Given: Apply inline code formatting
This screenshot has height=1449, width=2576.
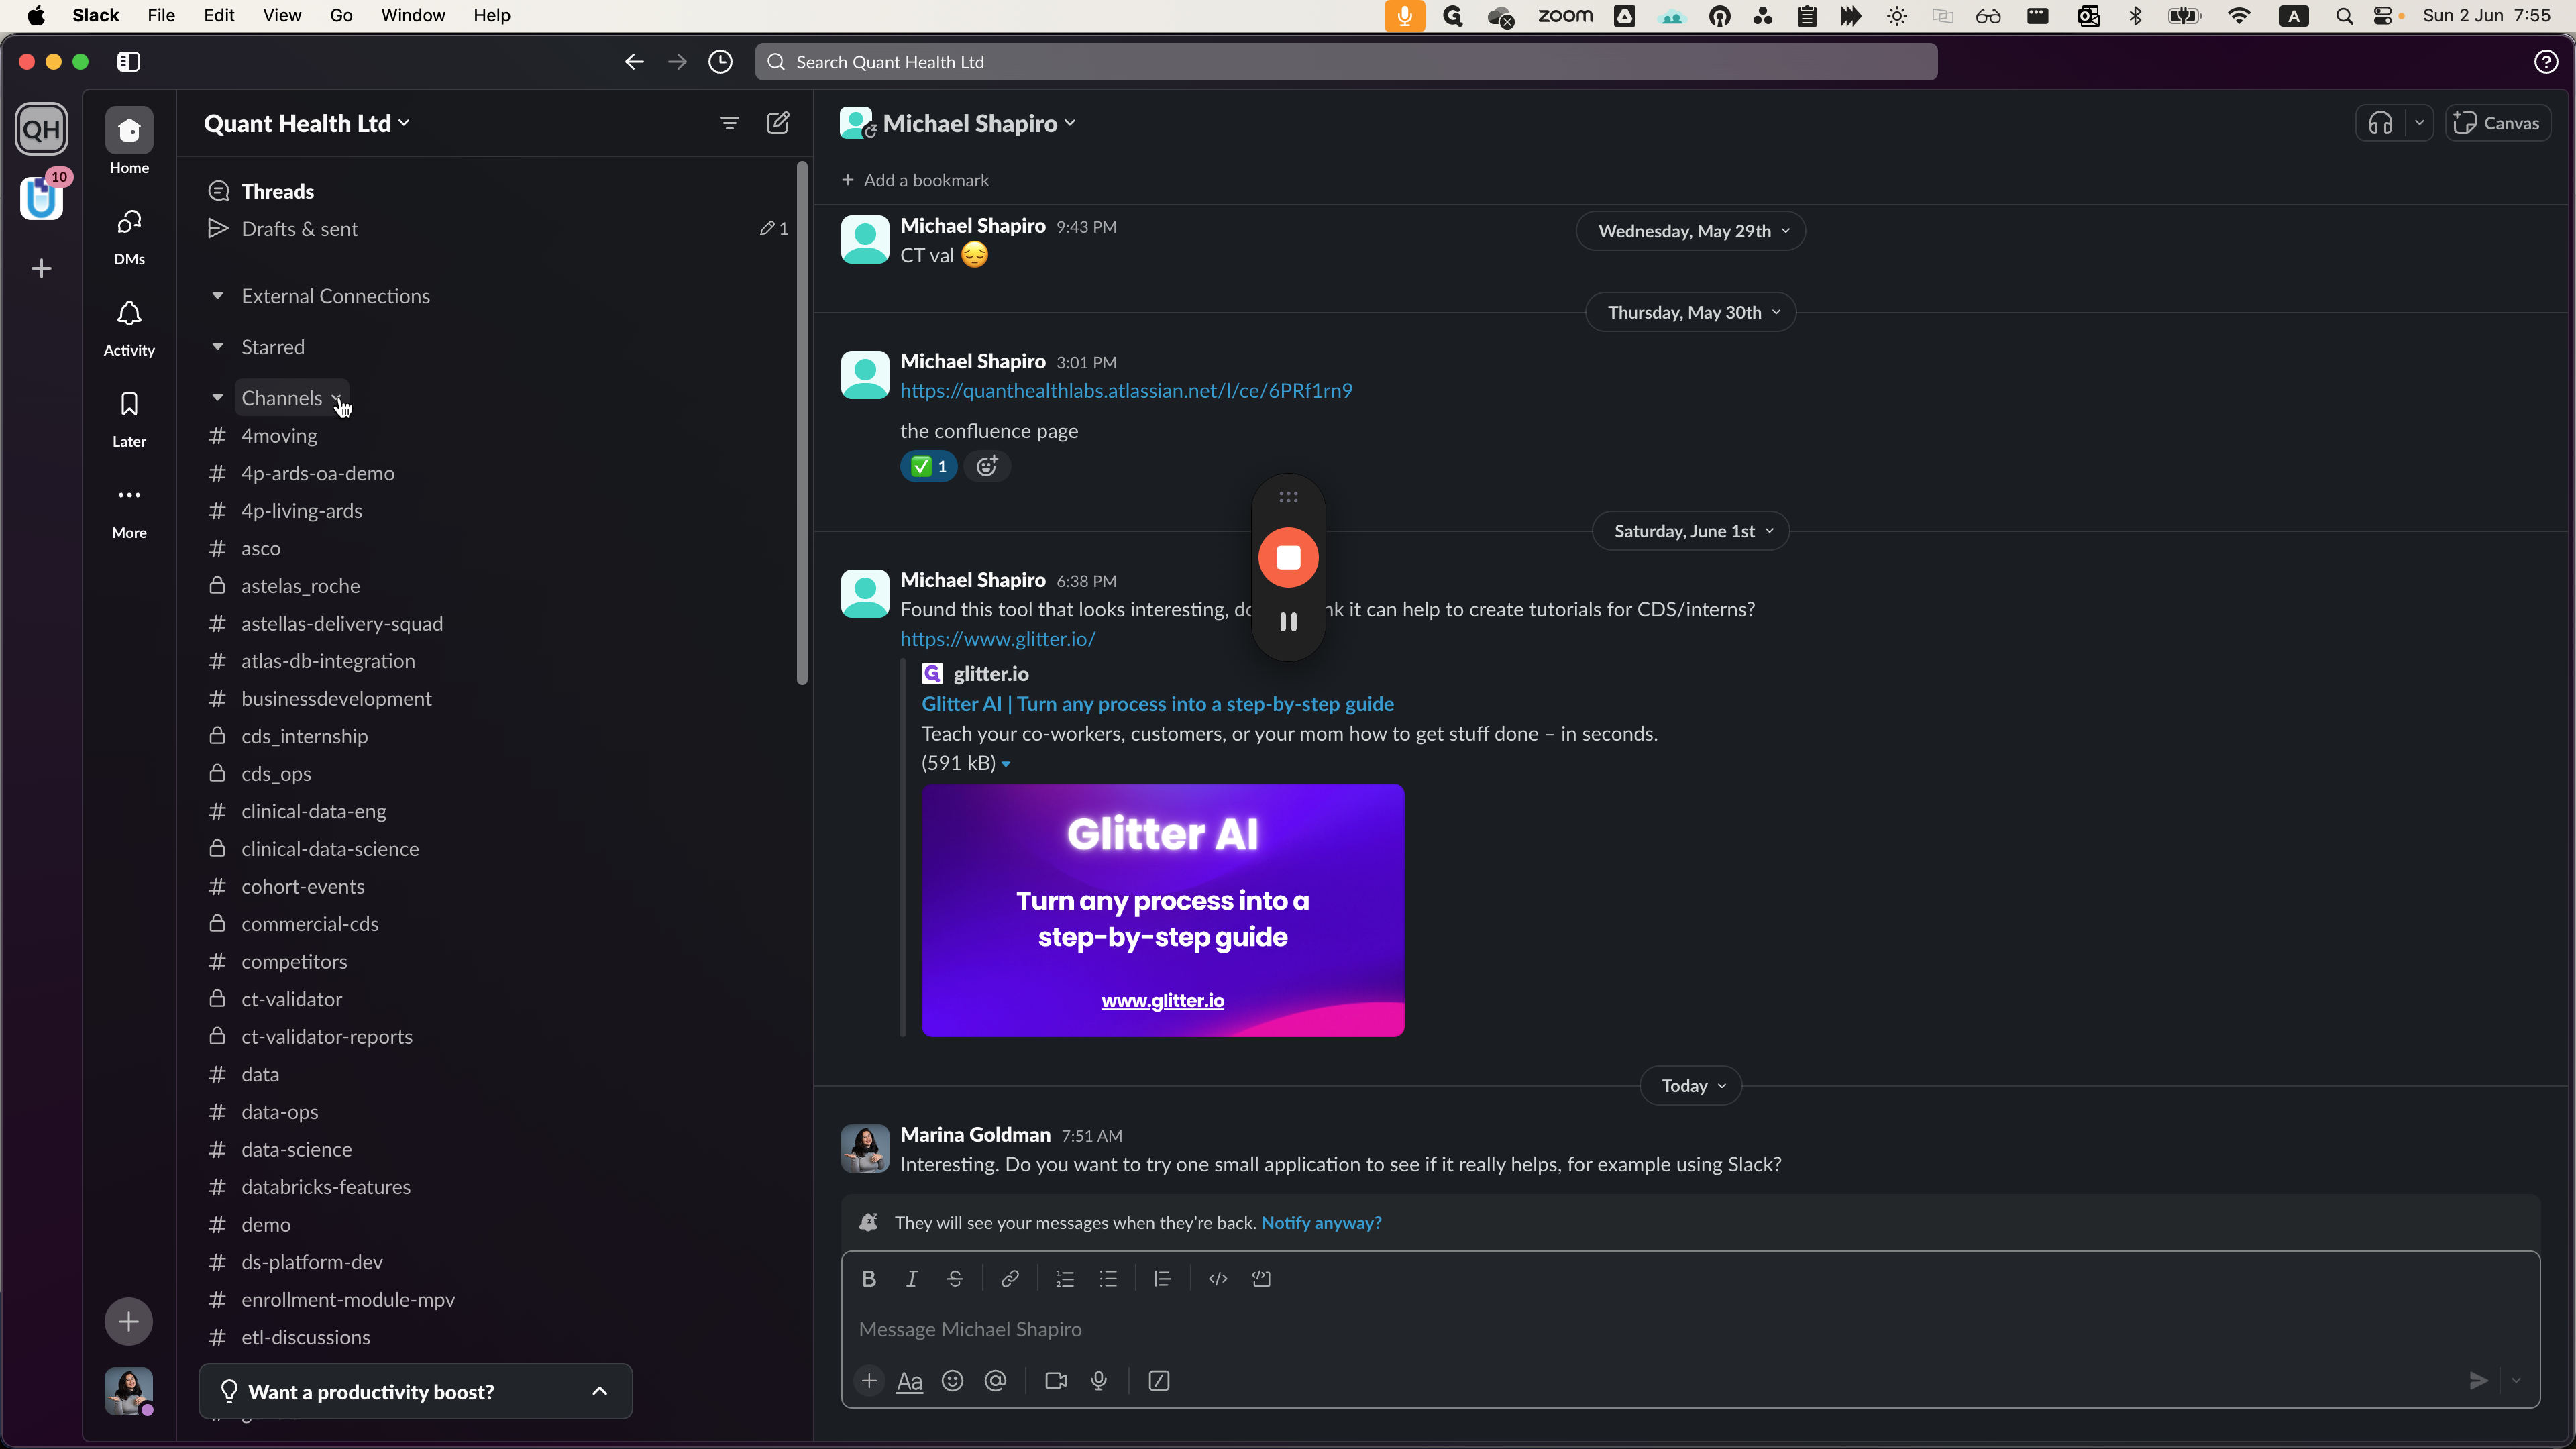Looking at the screenshot, I should (x=1218, y=1279).
